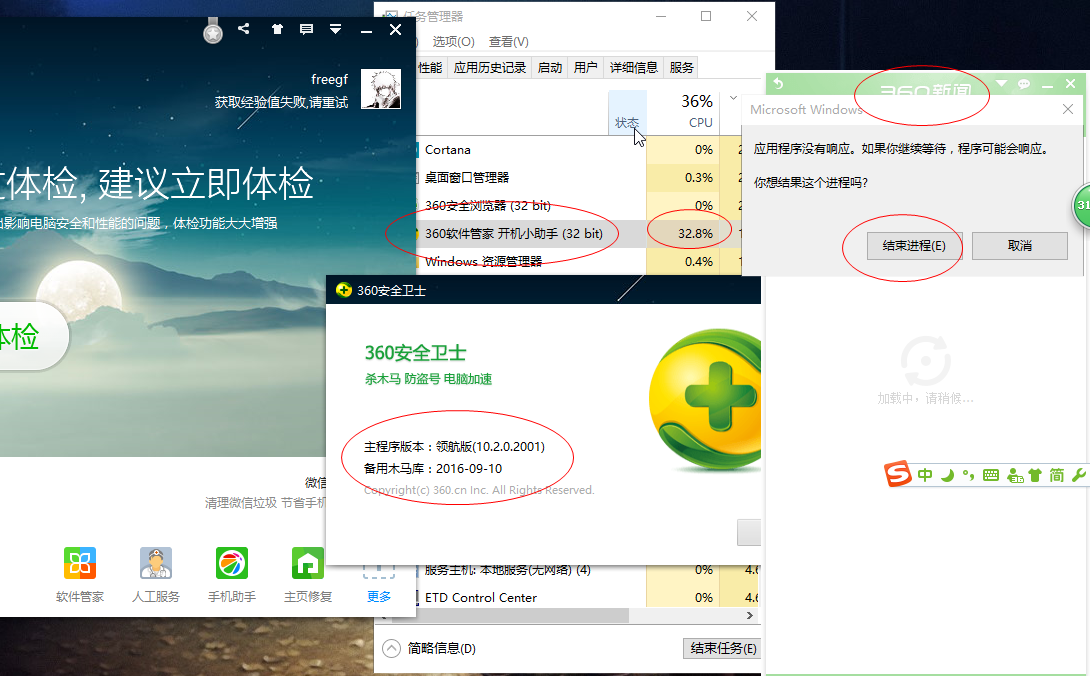The width and height of the screenshot is (1090, 676).
Task: Open the feedback message icon in 360 titlebar
Action: point(306,29)
